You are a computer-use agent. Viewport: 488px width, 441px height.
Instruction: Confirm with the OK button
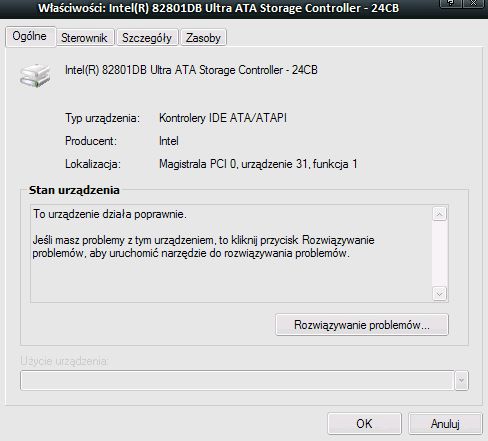click(x=364, y=424)
